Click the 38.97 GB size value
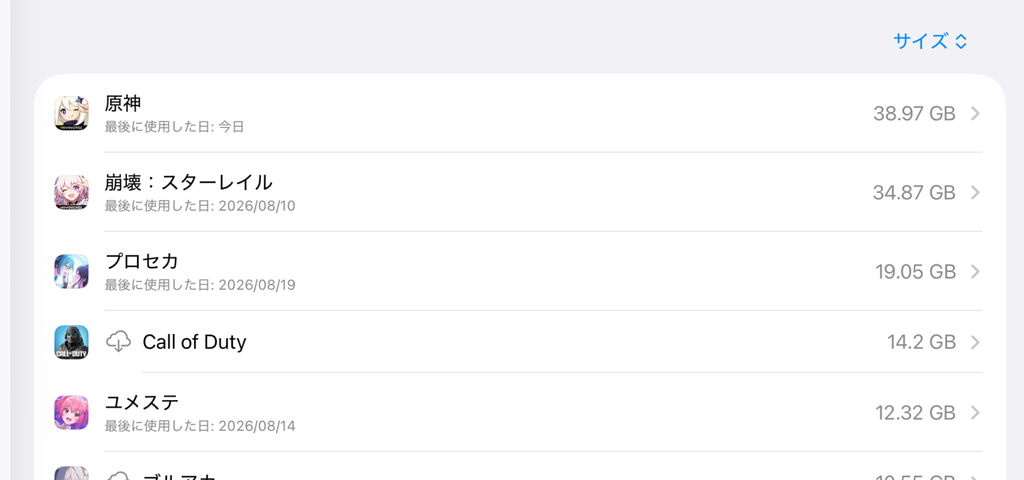1024x480 pixels. (x=914, y=114)
